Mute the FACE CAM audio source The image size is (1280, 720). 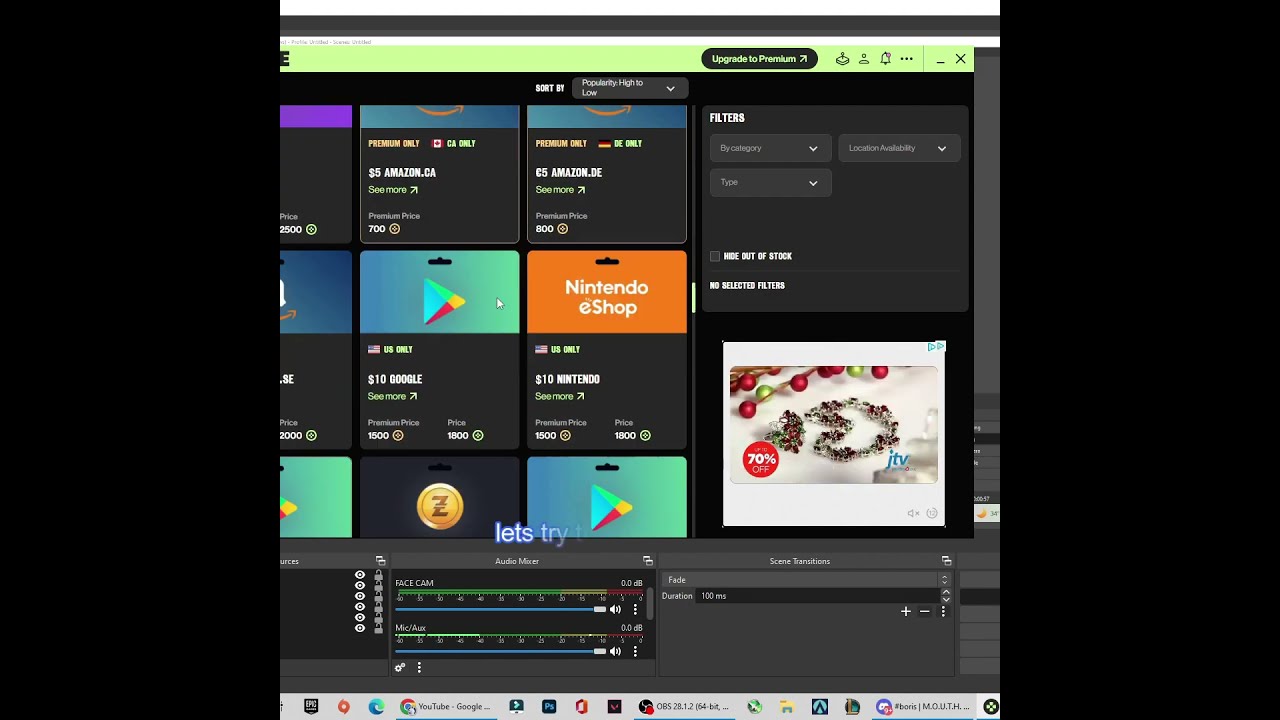click(x=615, y=609)
